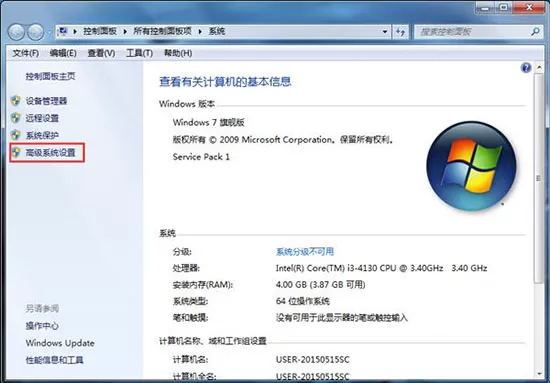Open the 查看(V) menu
This screenshot has height=383, width=550.
tap(101, 53)
